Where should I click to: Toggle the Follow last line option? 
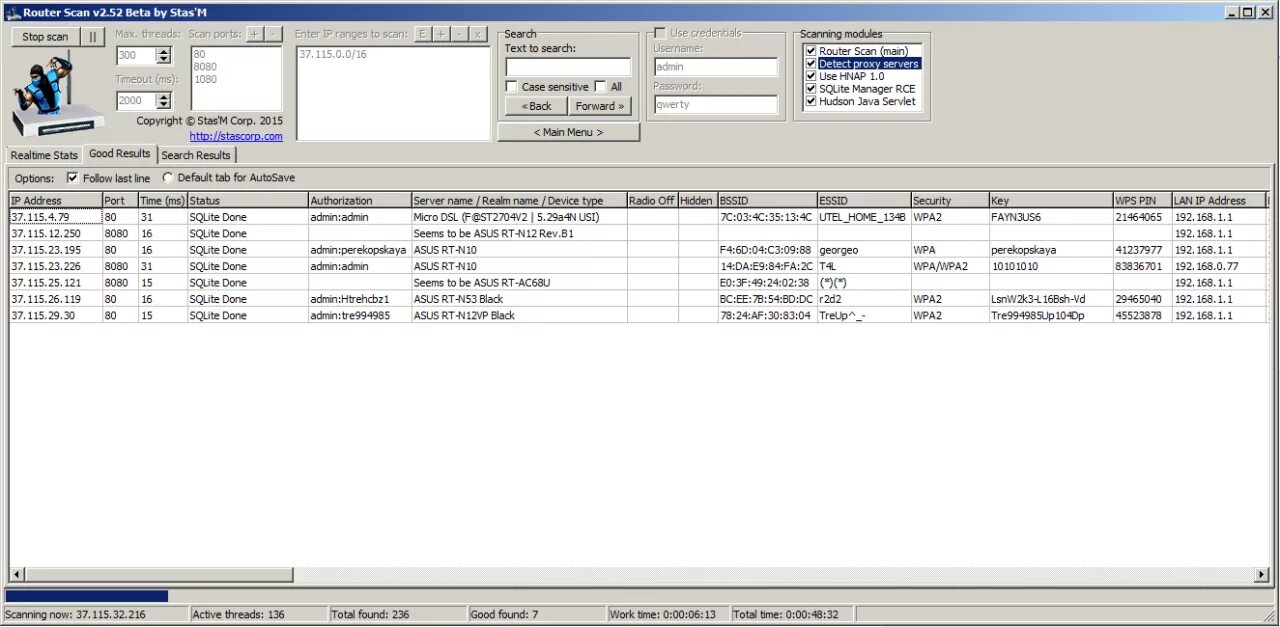click(x=72, y=178)
